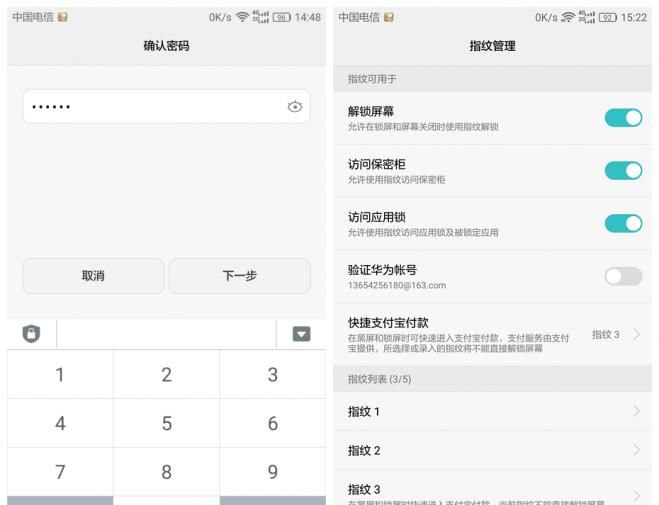
Task: Tap the 14:48 clock in status bar
Action: (x=308, y=17)
